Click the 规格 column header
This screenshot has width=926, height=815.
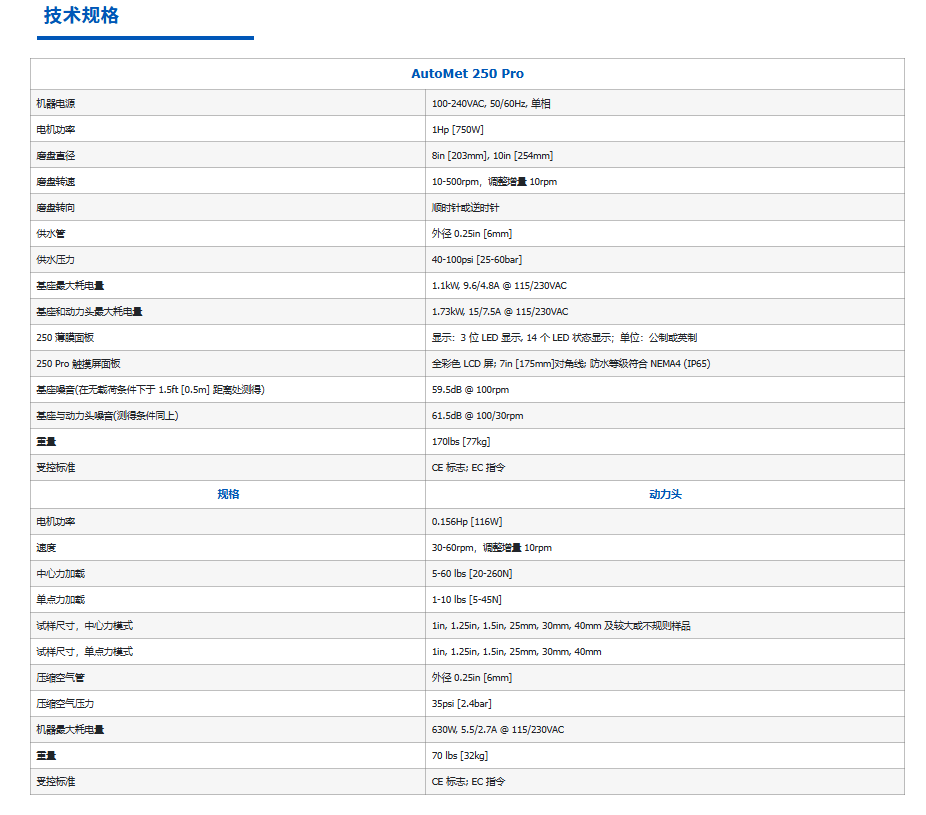[x=228, y=494]
